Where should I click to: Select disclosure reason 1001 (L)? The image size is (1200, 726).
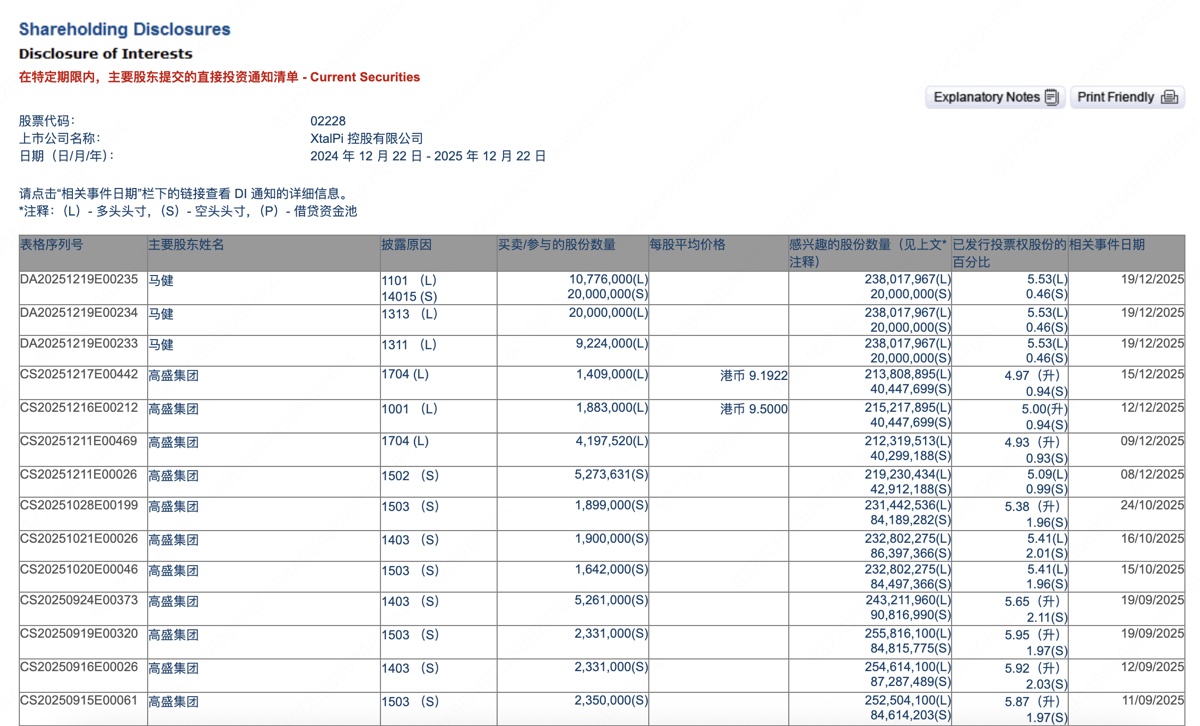(409, 409)
